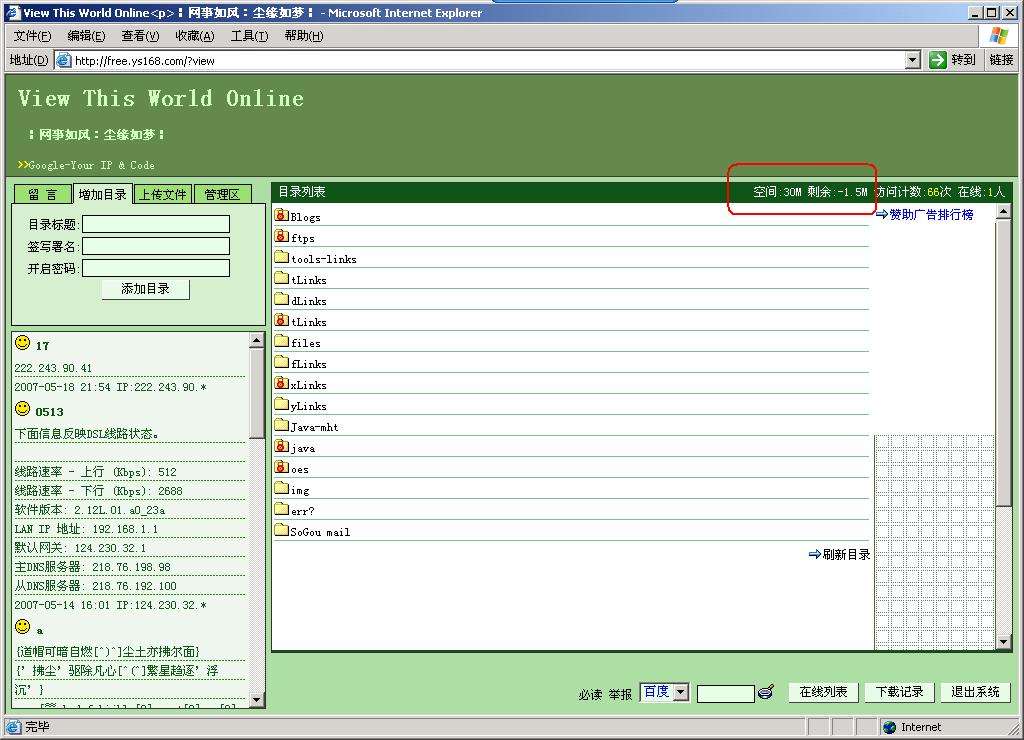Open the Blogs locked folder icon

click(281, 215)
